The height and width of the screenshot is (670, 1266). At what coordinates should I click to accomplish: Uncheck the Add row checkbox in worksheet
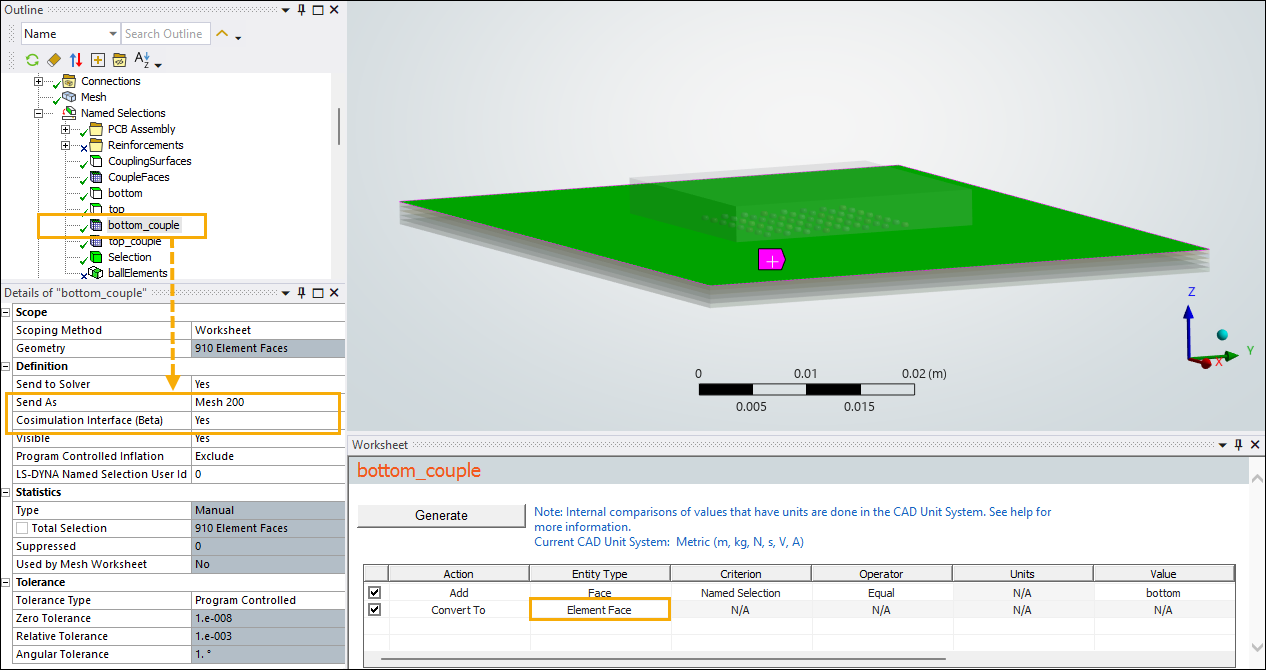pos(374,593)
